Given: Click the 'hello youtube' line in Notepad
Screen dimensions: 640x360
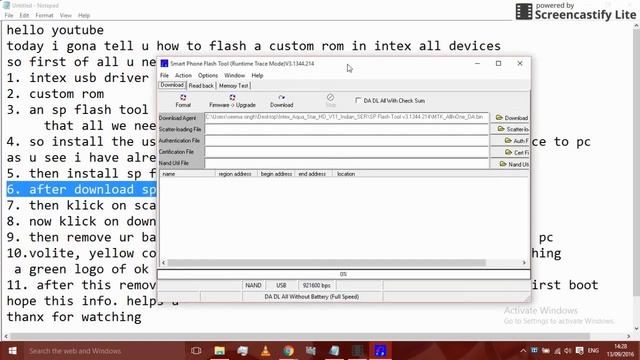Looking at the screenshot, I should click(x=55, y=30).
